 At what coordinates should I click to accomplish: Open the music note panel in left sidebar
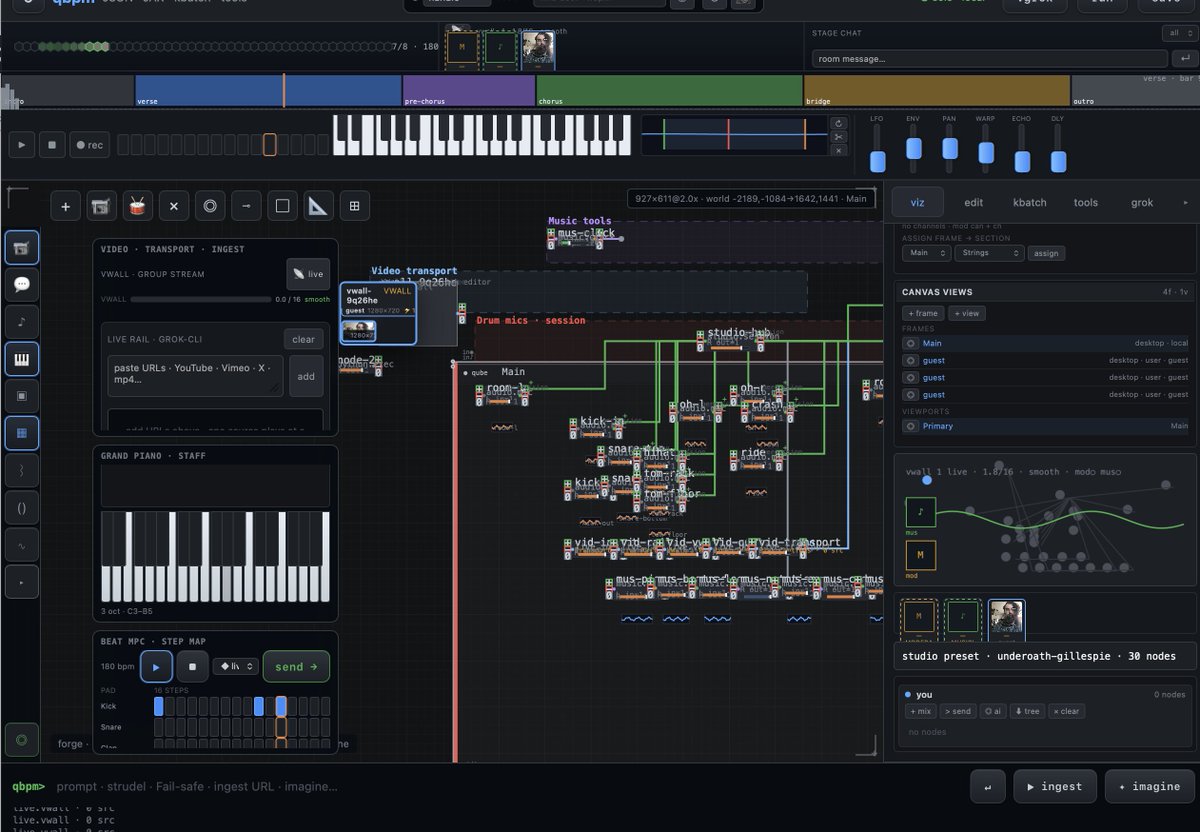pos(22,321)
